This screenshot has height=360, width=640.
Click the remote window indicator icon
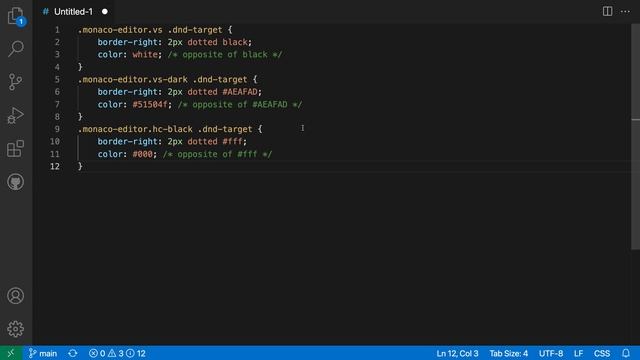point(11,353)
